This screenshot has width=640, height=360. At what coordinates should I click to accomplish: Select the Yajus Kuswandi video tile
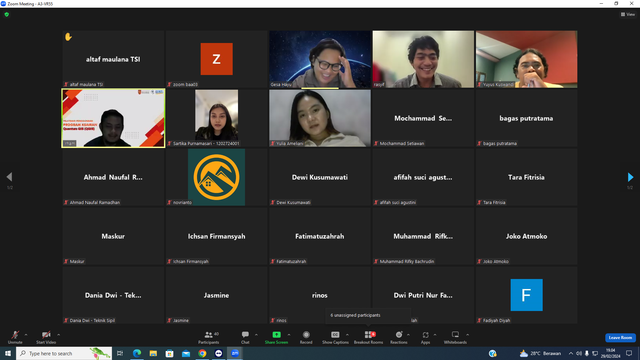(527, 59)
